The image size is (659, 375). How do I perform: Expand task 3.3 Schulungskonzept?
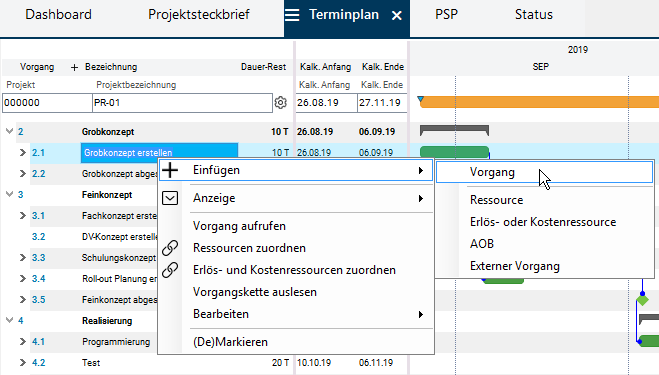(x=23, y=257)
